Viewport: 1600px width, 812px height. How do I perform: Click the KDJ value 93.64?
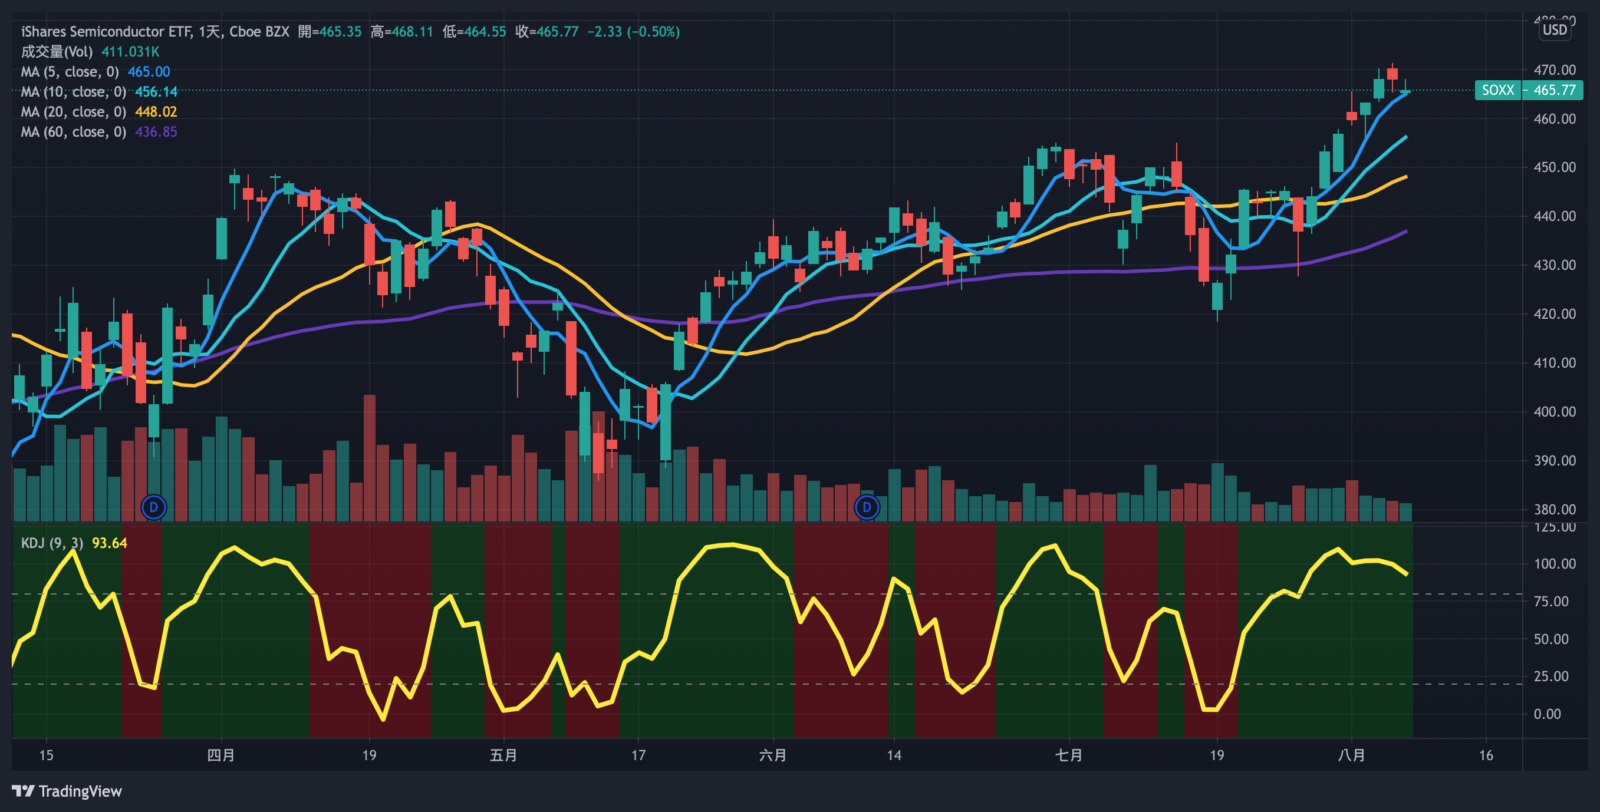[x=109, y=543]
